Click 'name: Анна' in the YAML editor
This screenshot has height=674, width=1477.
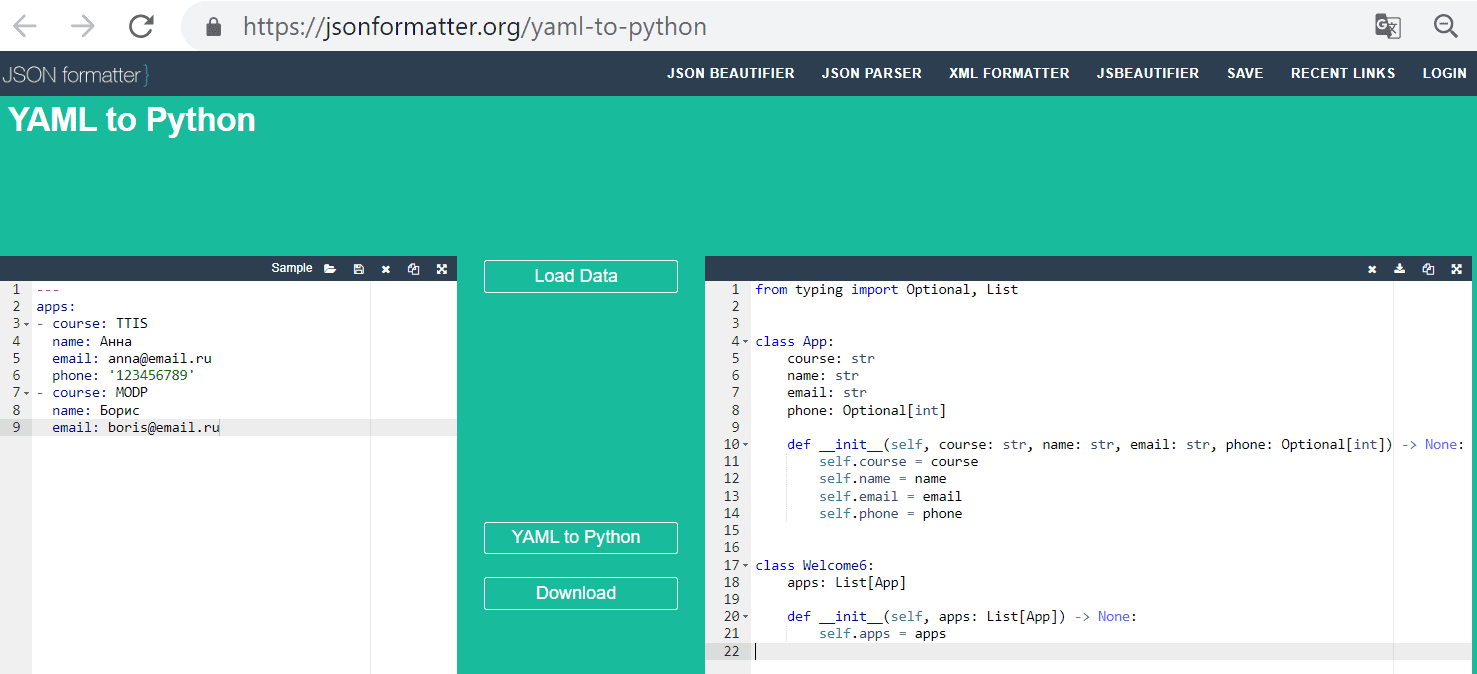[92, 341]
